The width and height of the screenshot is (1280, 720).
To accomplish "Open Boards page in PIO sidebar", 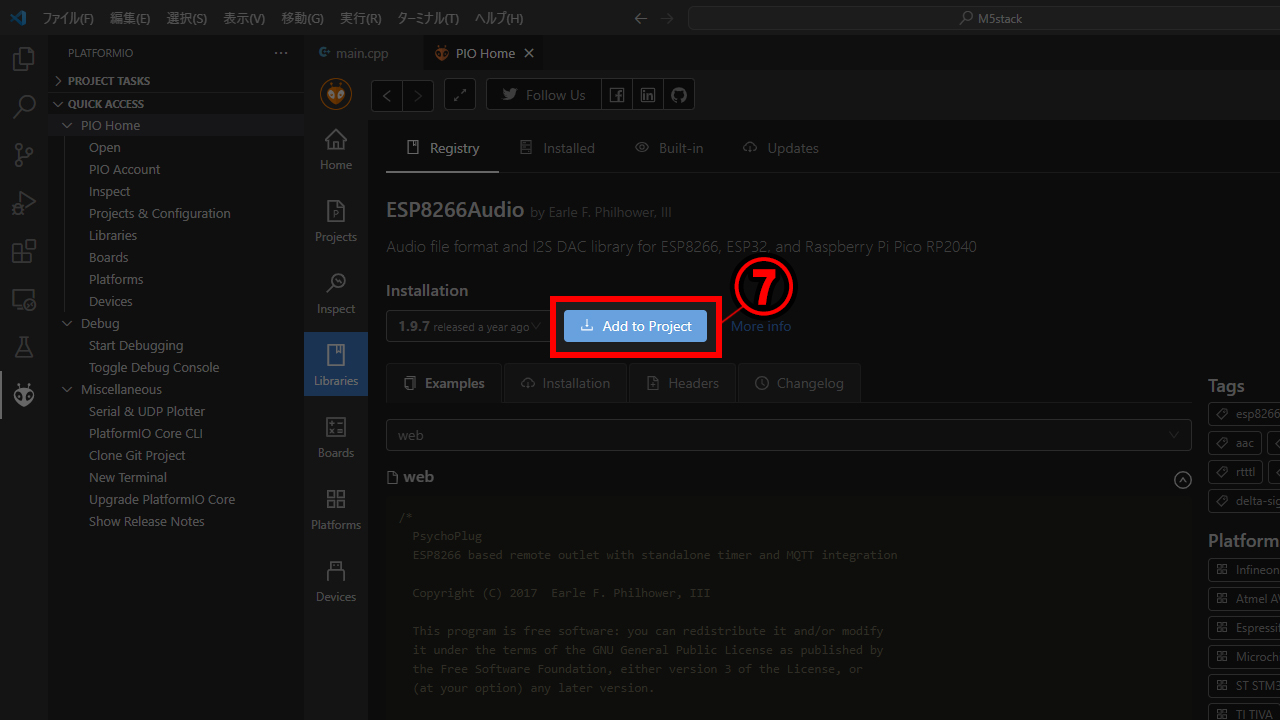I will 336,437.
